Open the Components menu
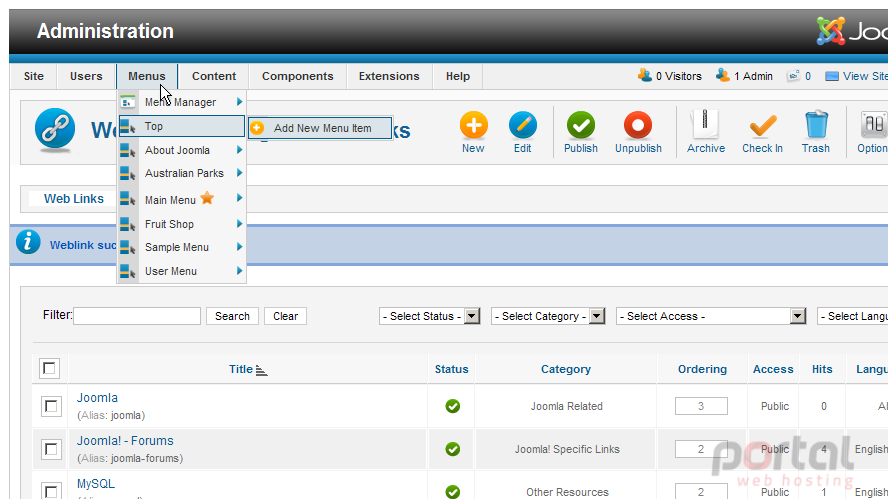889x500 pixels. (298, 76)
